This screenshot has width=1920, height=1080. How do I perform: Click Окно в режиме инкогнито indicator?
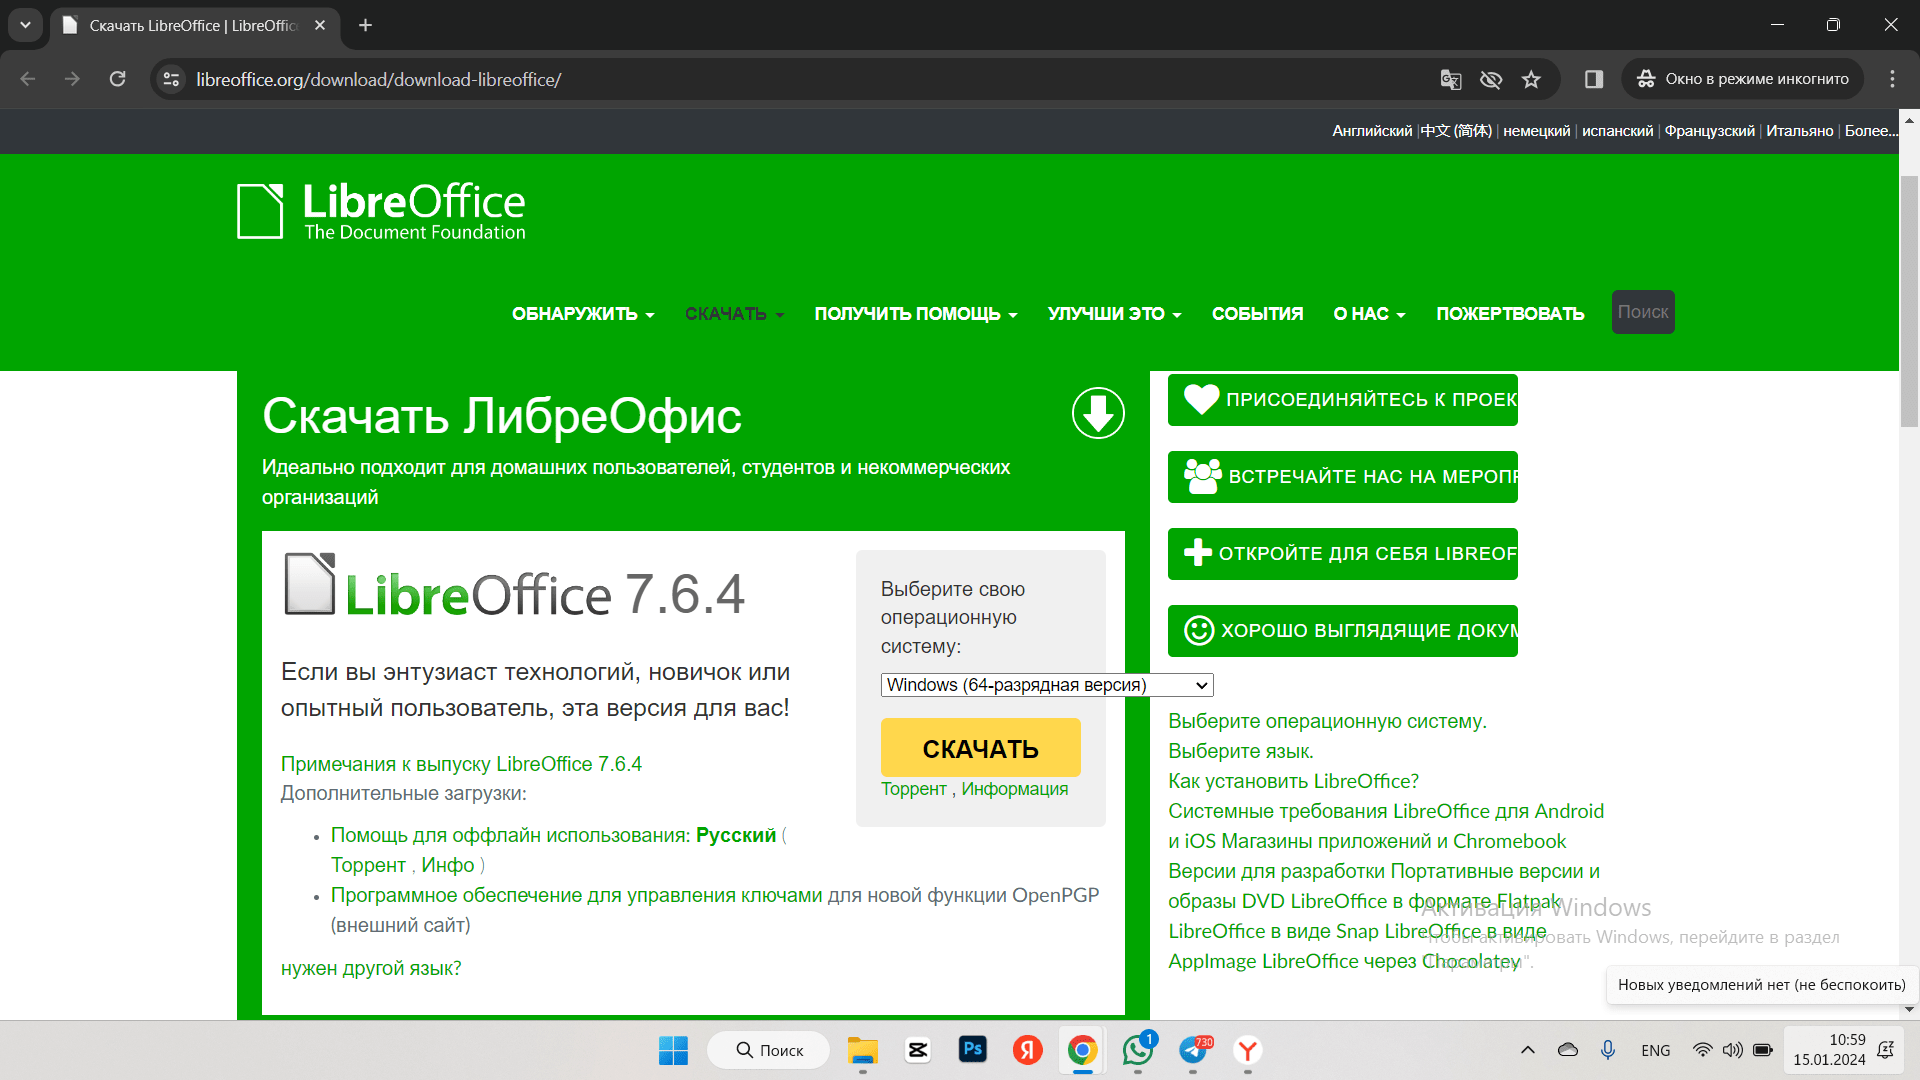click(x=1742, y=79)
